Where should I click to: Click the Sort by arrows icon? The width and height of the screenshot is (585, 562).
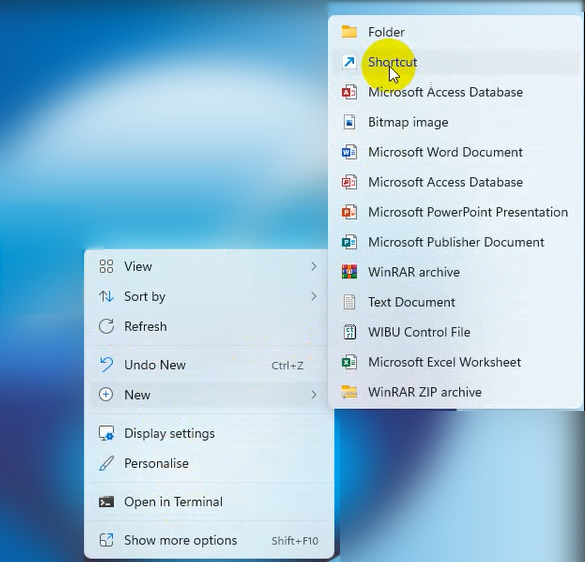106,296
